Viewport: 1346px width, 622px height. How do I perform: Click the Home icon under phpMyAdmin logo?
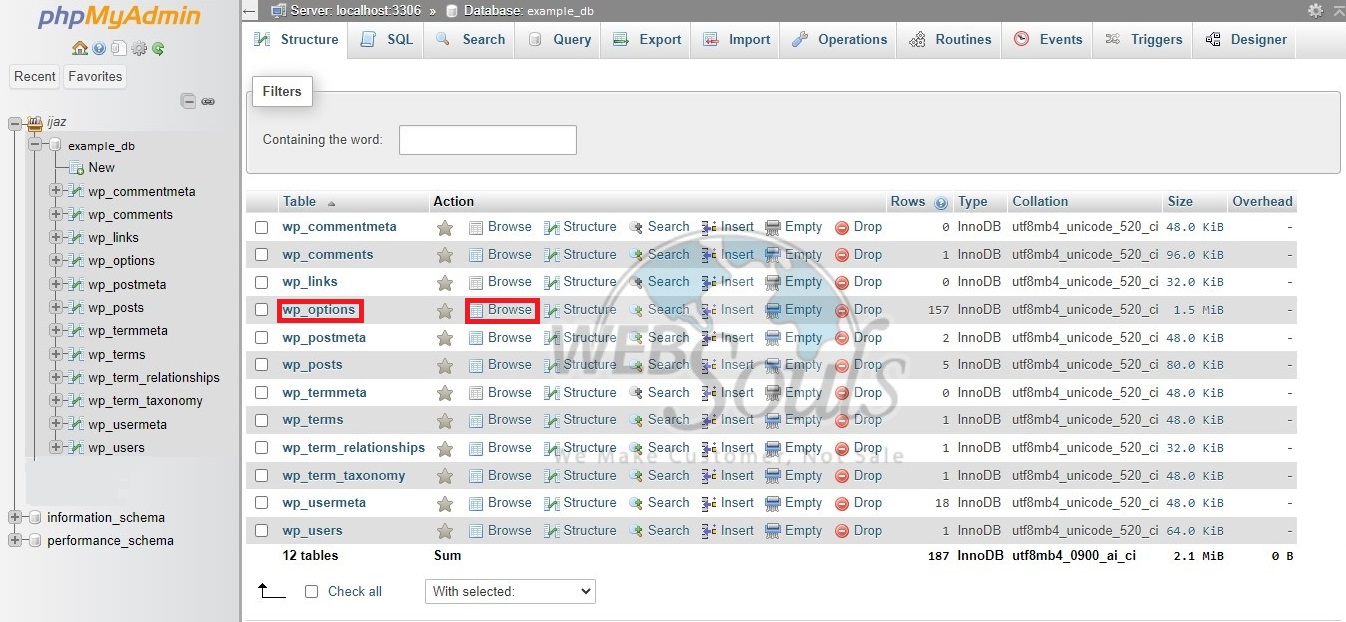pyautogui.click(x=80, y=48)
